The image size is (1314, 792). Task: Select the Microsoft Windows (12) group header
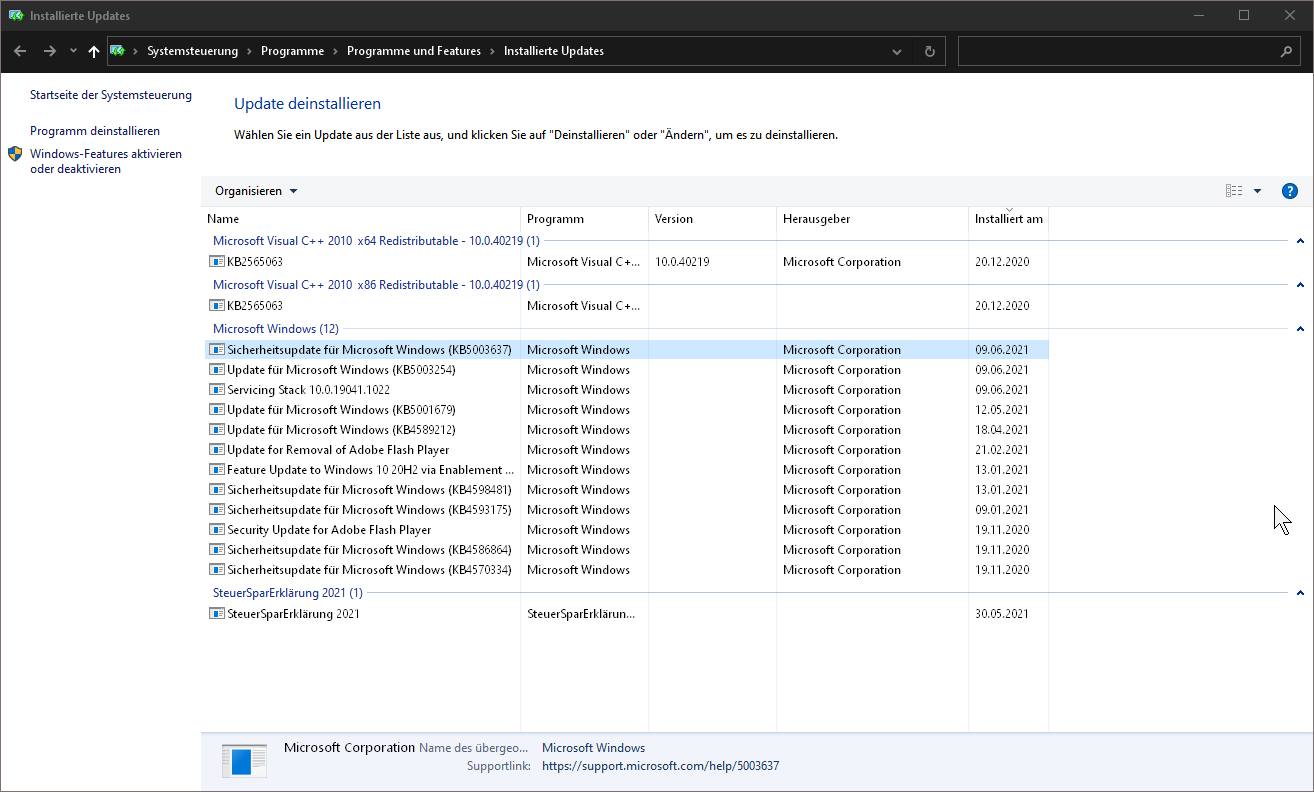pos(276,329)
